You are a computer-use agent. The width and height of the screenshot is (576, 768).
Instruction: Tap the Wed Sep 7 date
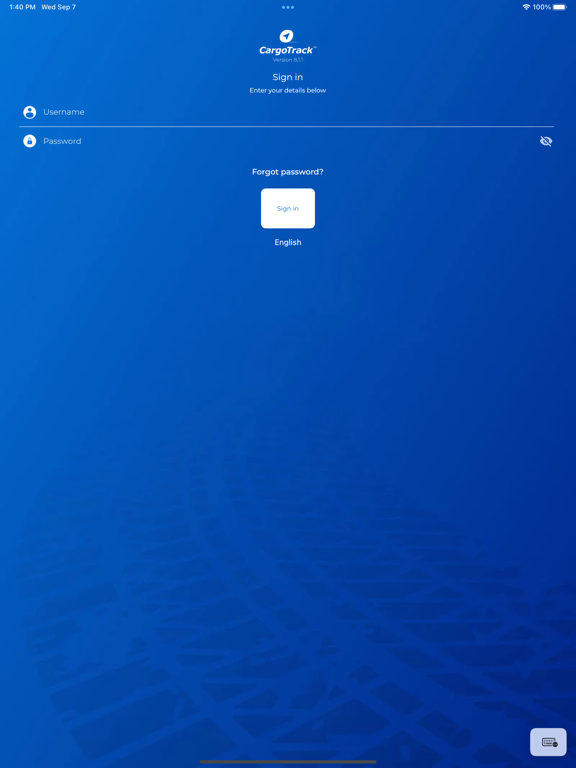[59, 7]
